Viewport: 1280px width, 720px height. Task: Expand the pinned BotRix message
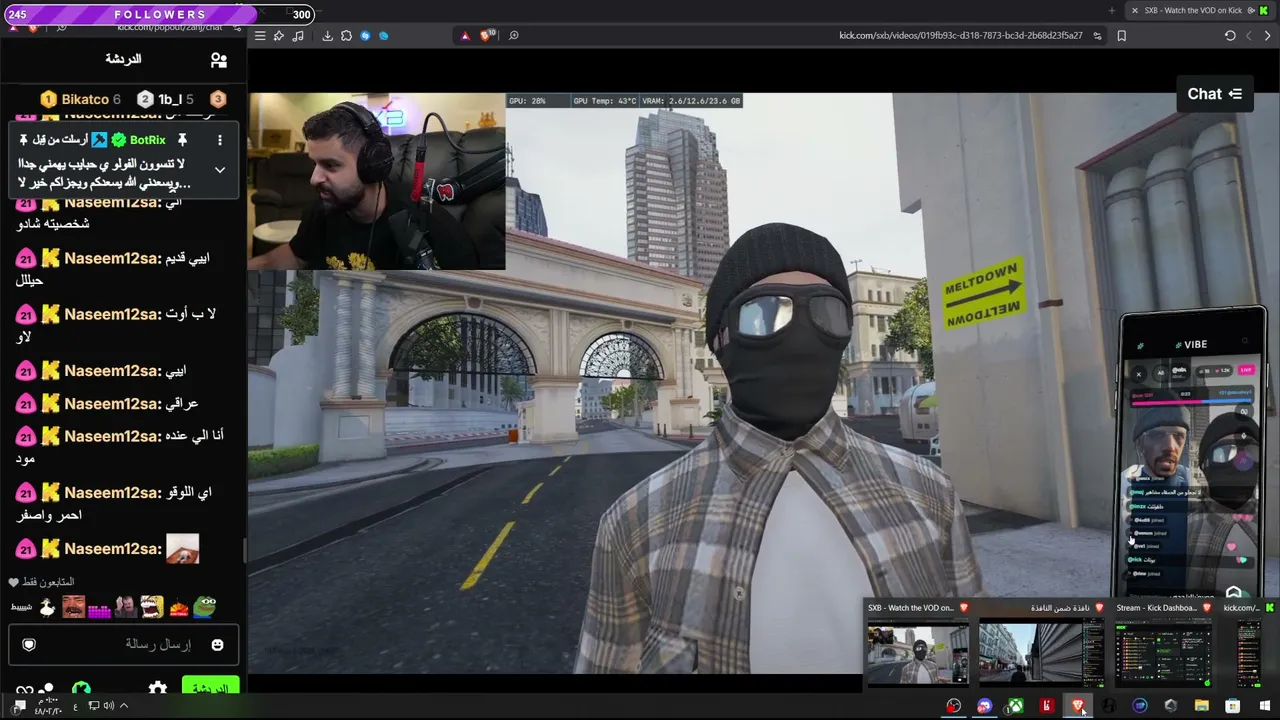coord(220,170)
